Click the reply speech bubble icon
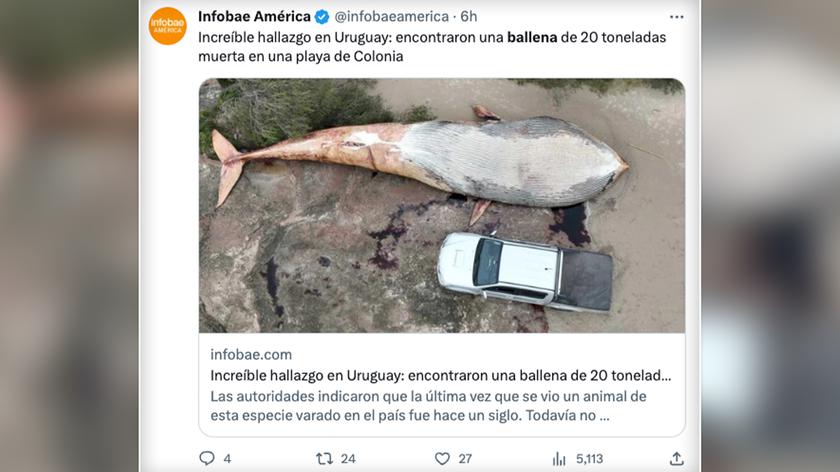Screen dimensions: 840x472 point(207,459)
